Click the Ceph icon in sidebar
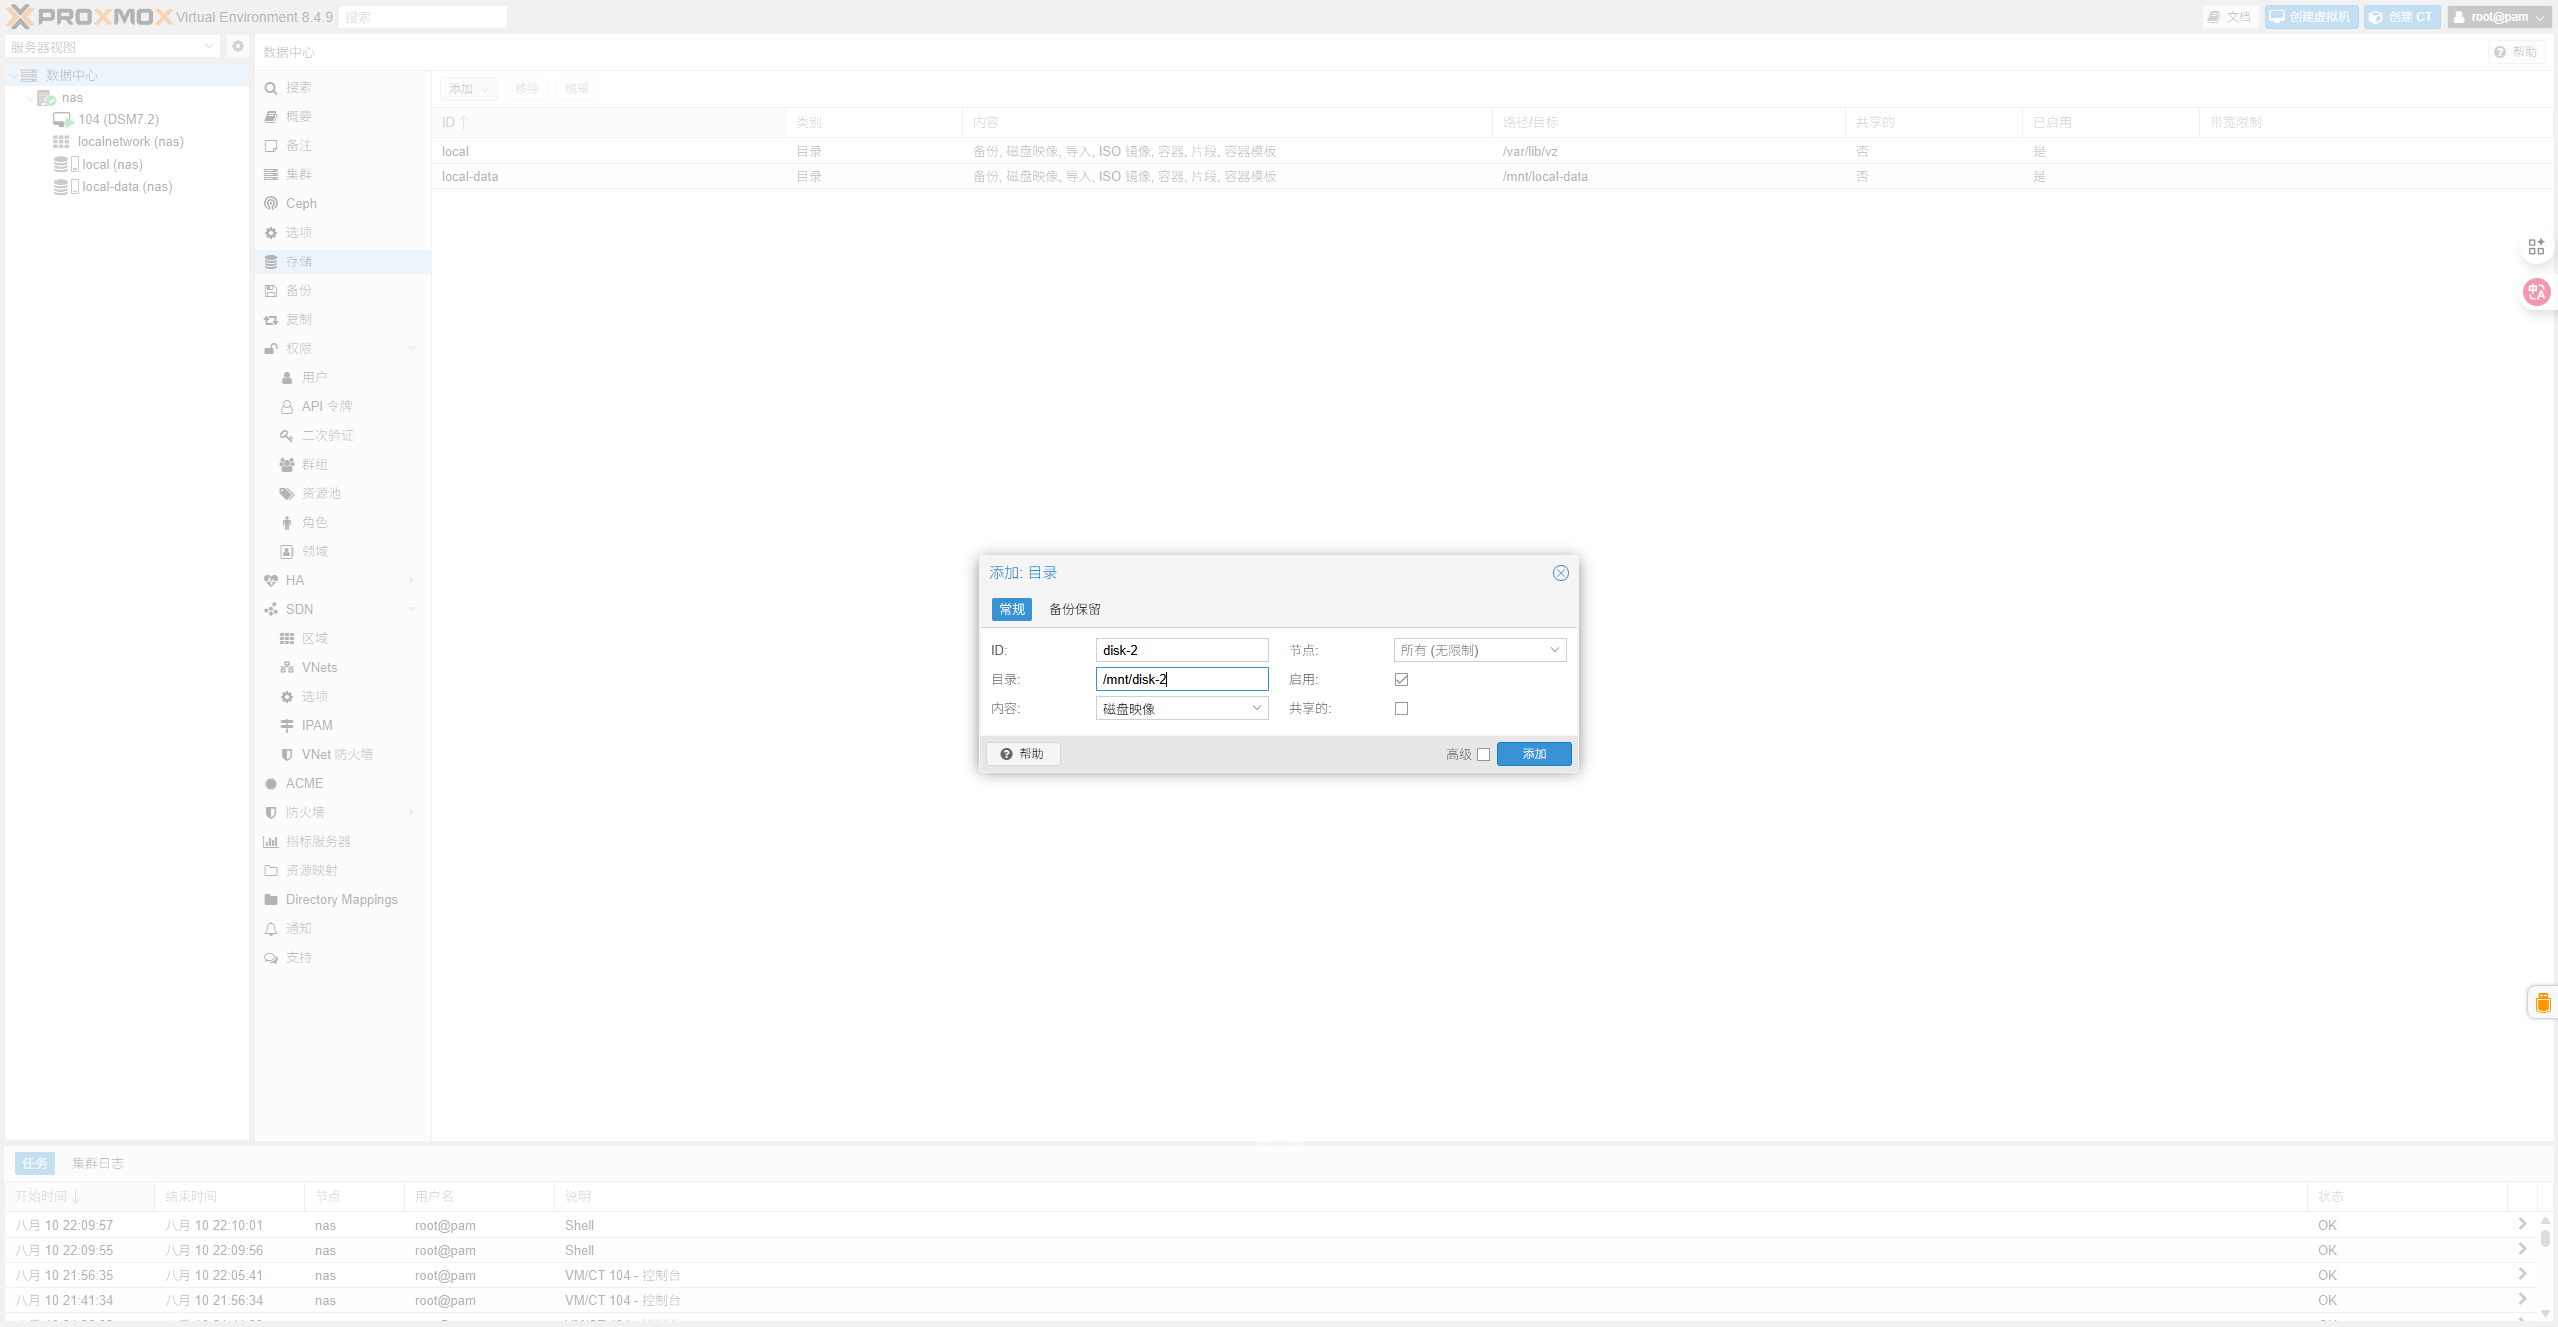Viewport: 2558px width, 1327px height. 271,203
